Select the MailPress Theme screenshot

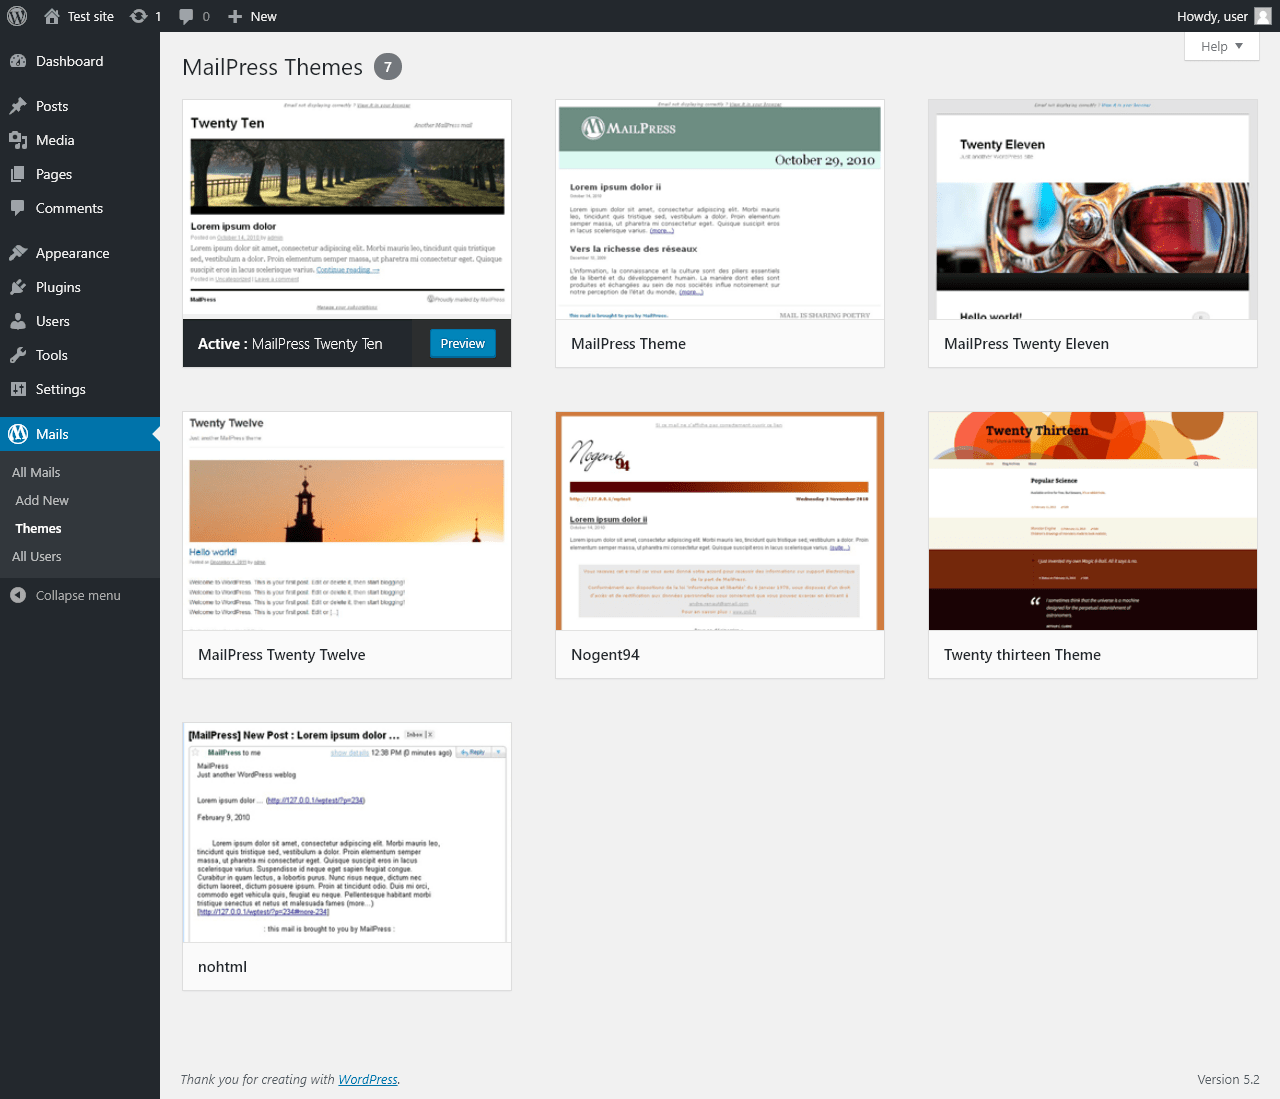720,210
